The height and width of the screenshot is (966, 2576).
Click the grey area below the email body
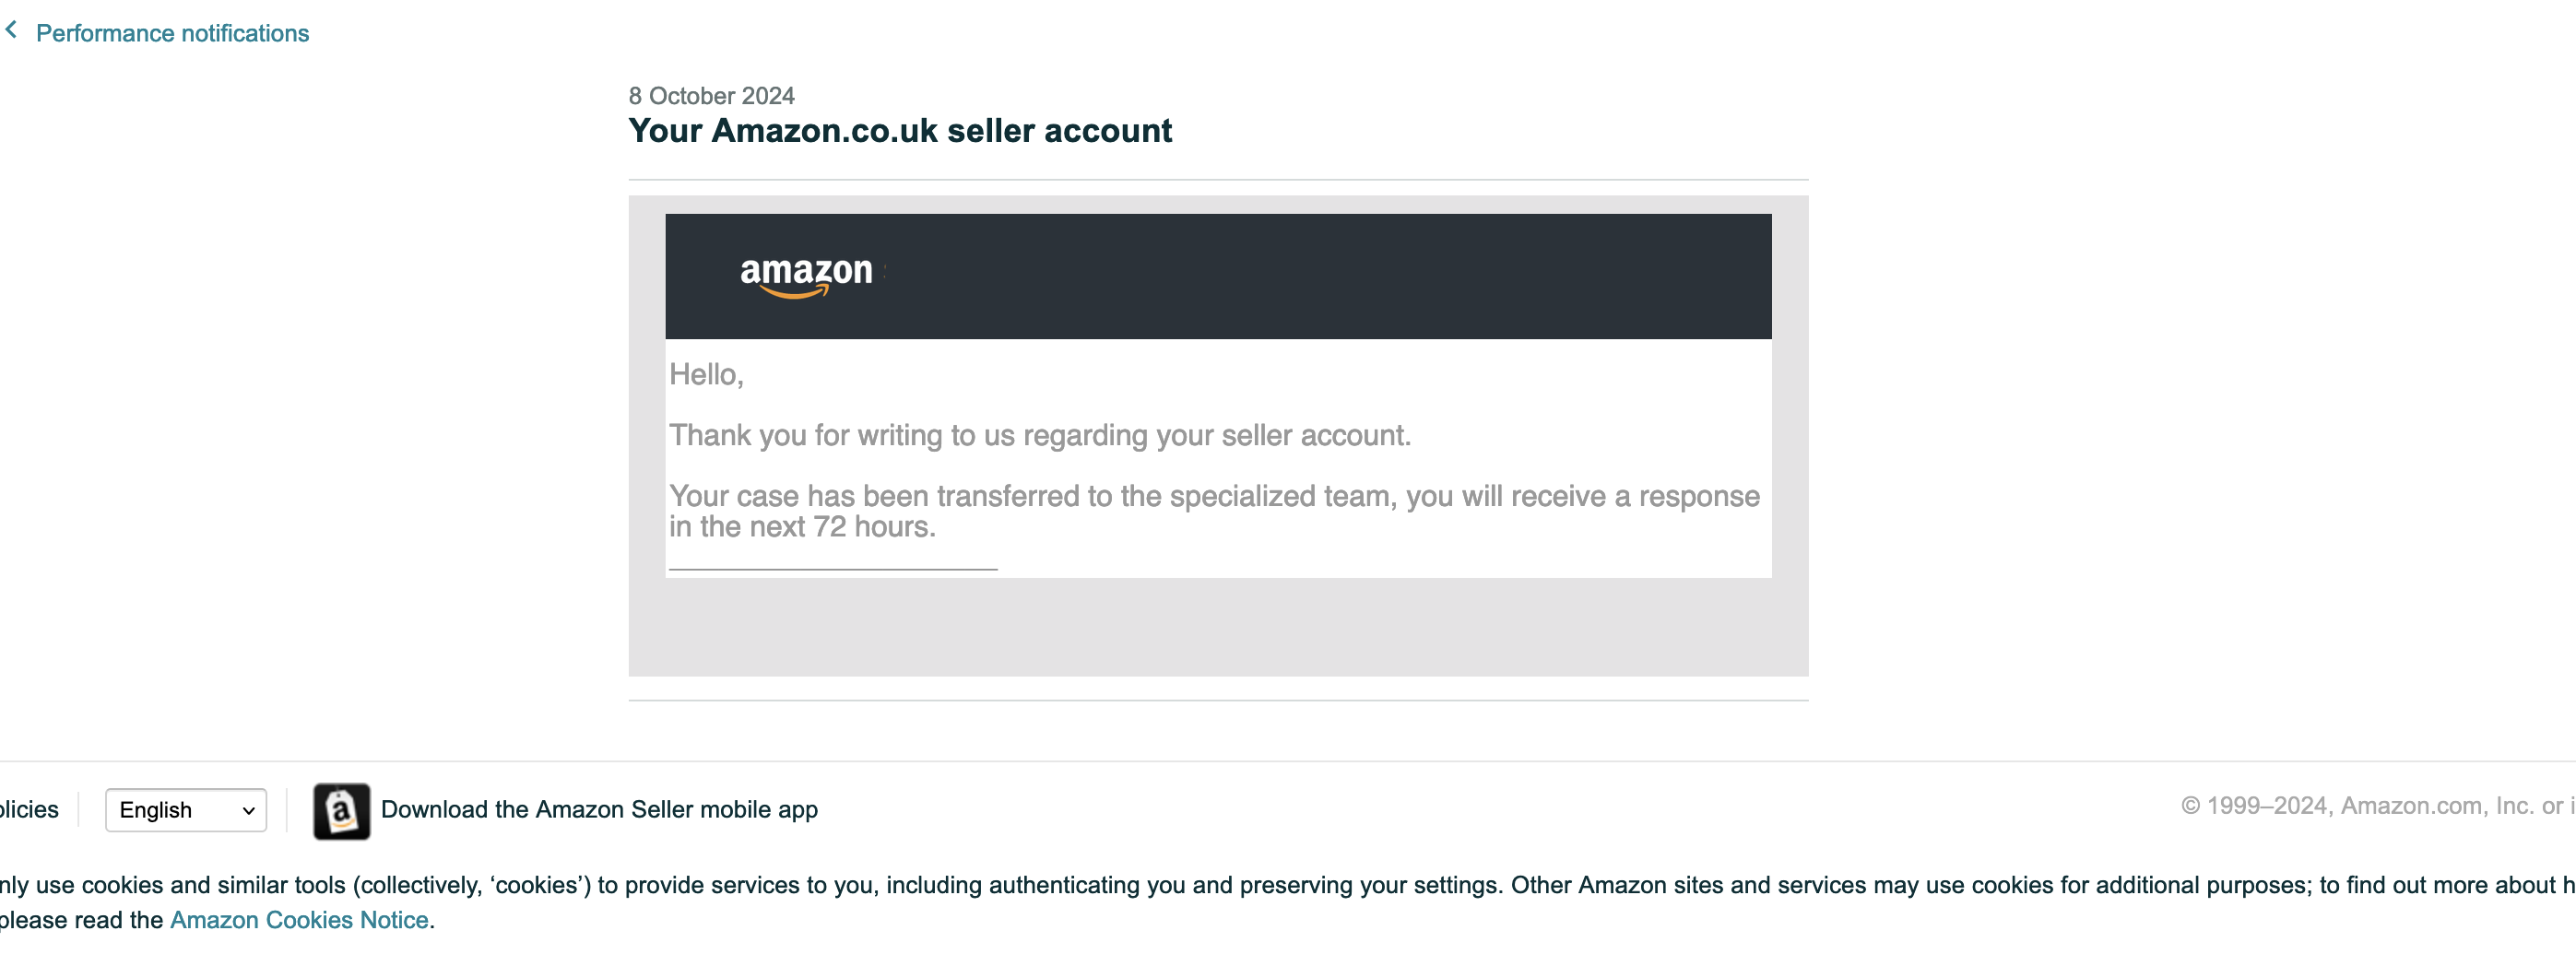(x=1218, y=626)
